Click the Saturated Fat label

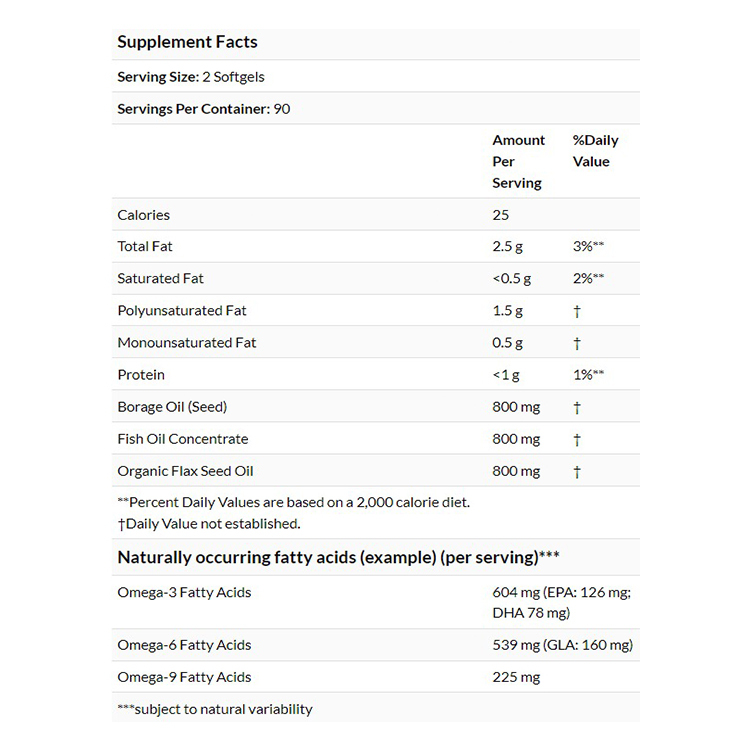tap(160, 279)
